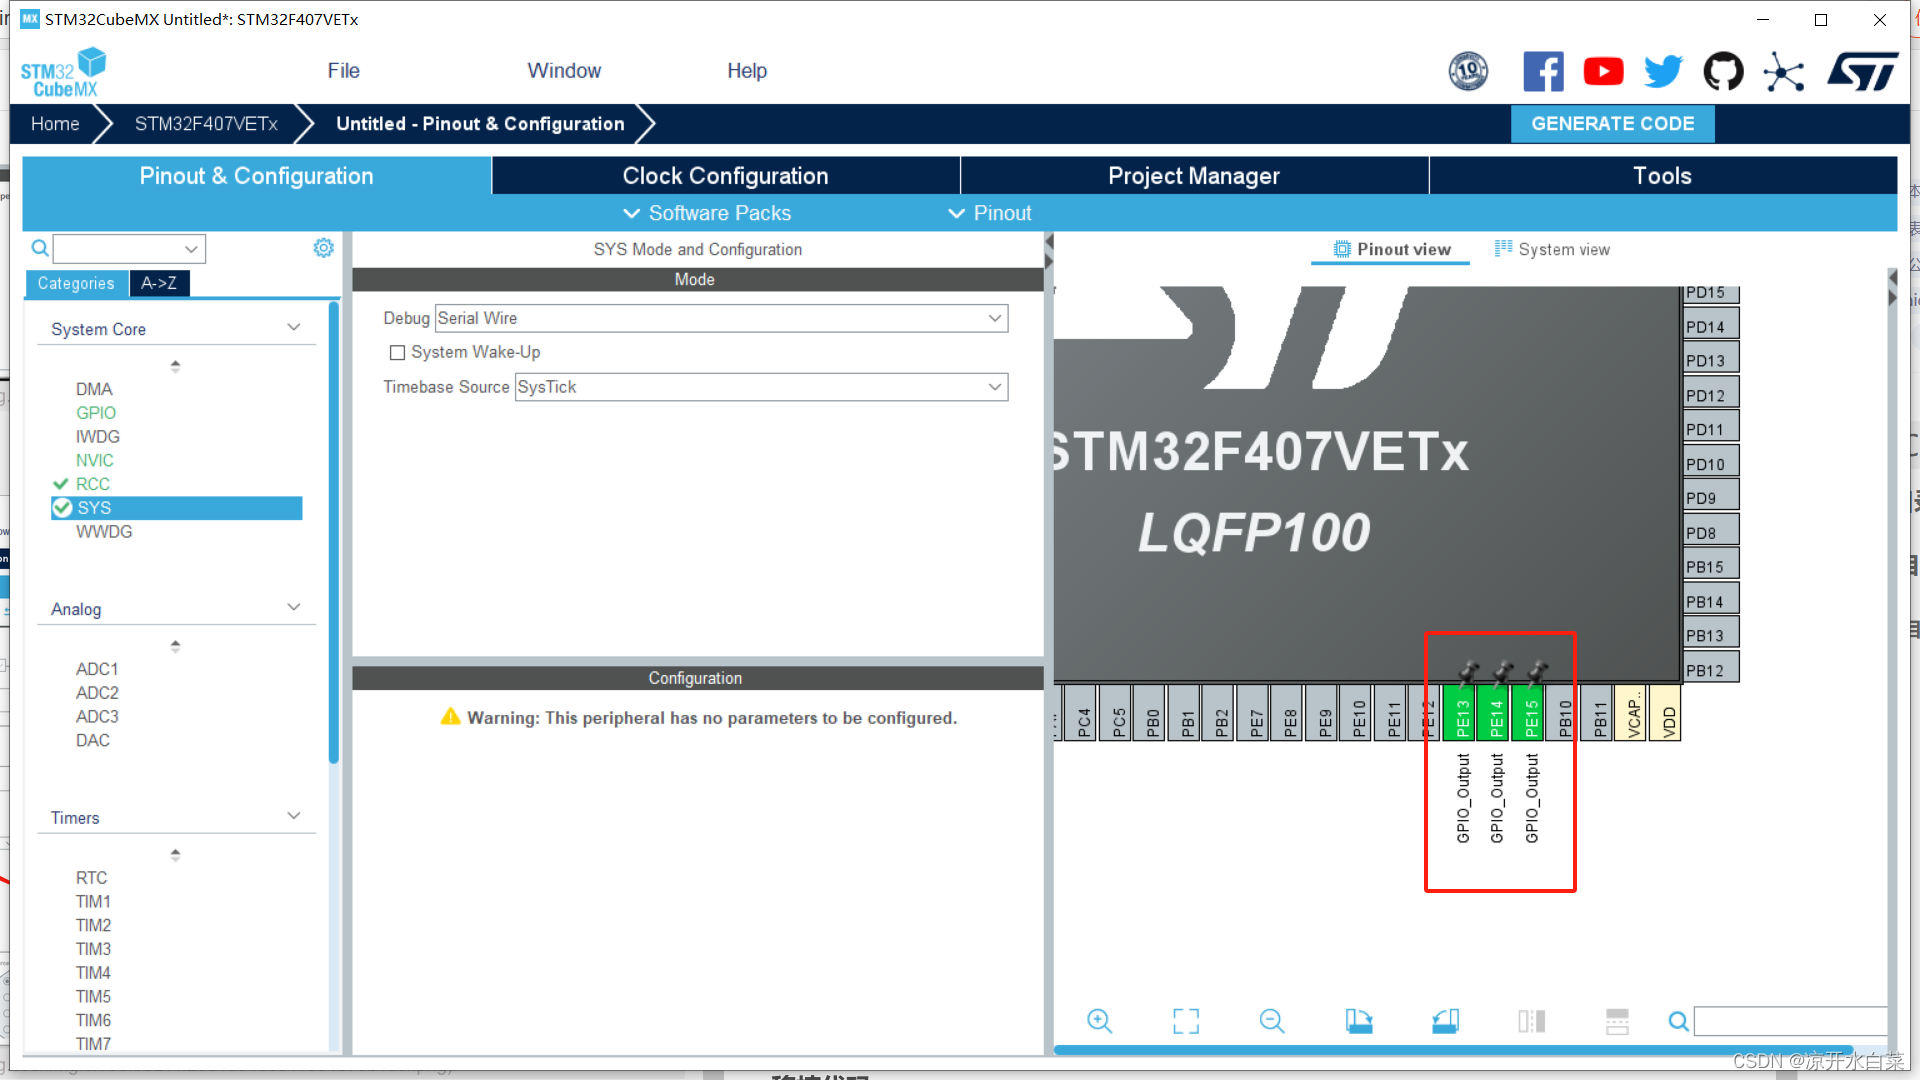Image resolution: width=1920 pixels, height=1080 pixels.
Task: Rotate the chip counter-clockwise icon
Action: [x=1445, y=1021]
